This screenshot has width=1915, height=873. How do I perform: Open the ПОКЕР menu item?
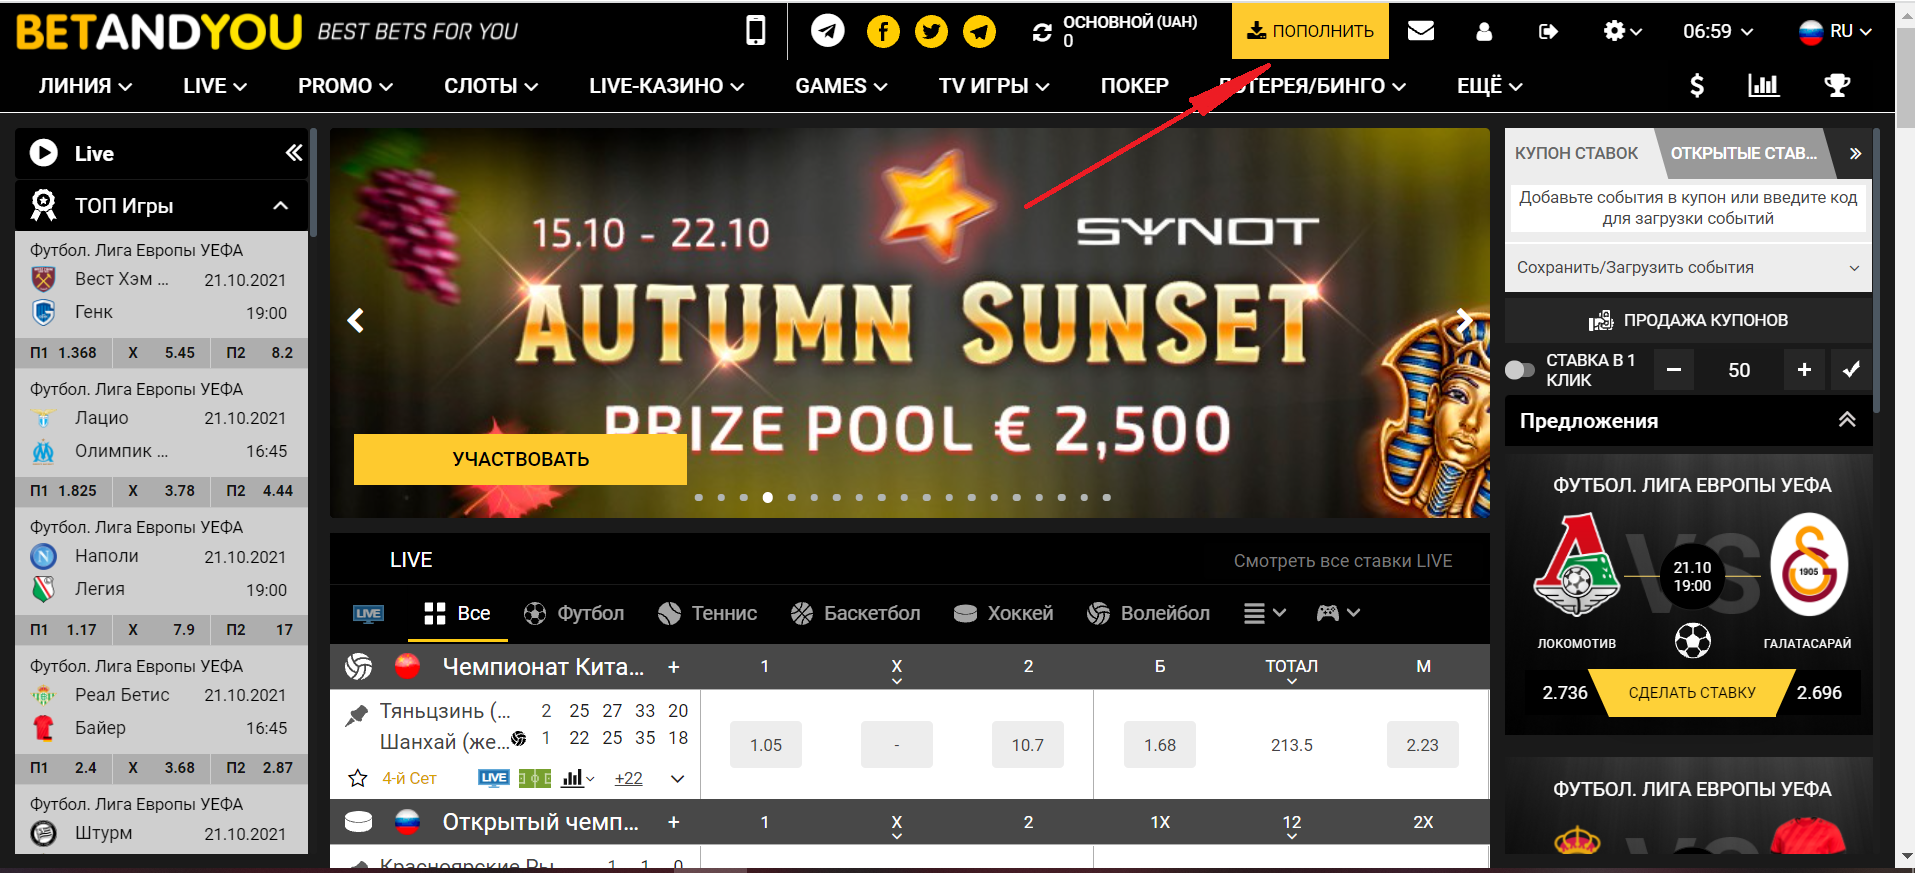tap(1134, 86)
